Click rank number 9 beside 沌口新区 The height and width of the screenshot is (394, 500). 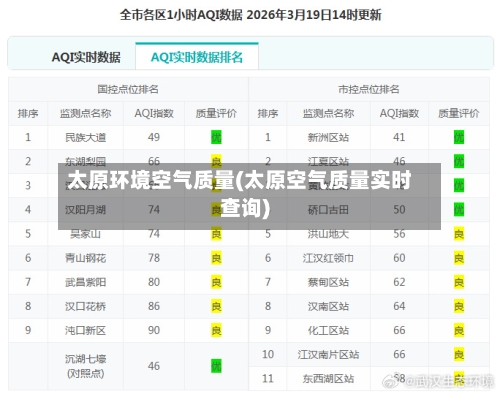tap(28, 330)
